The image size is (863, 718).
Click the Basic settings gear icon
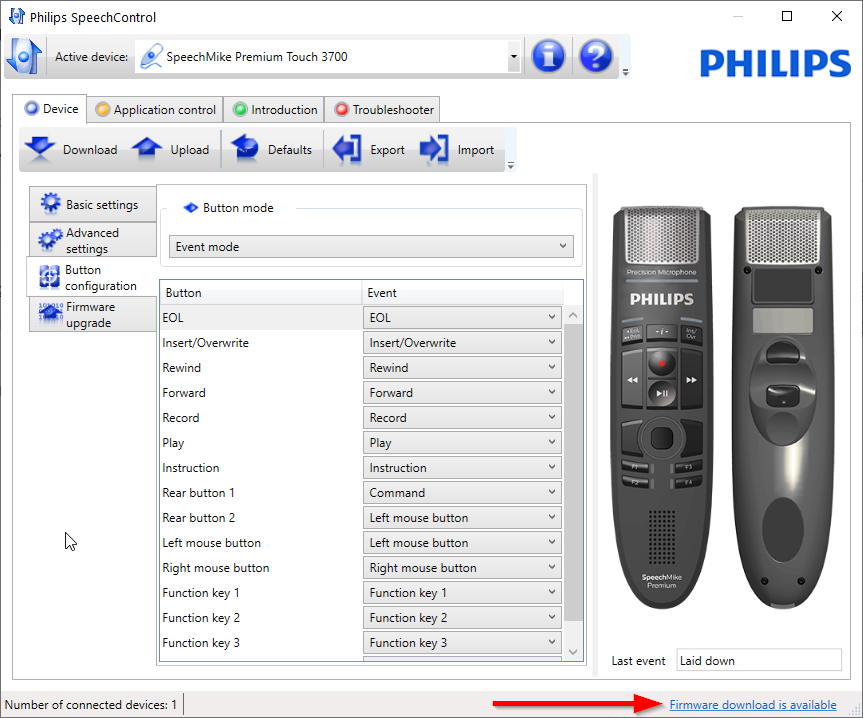pyautogui.click(x=50, y=204)
